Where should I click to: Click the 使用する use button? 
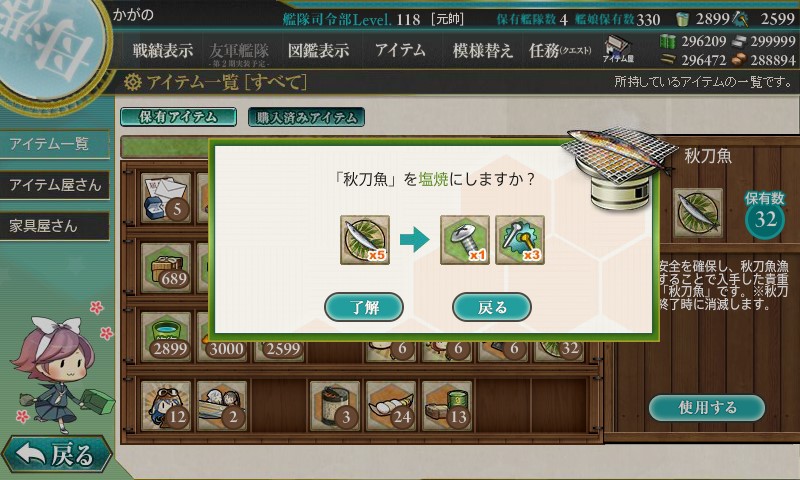[707, 408]
